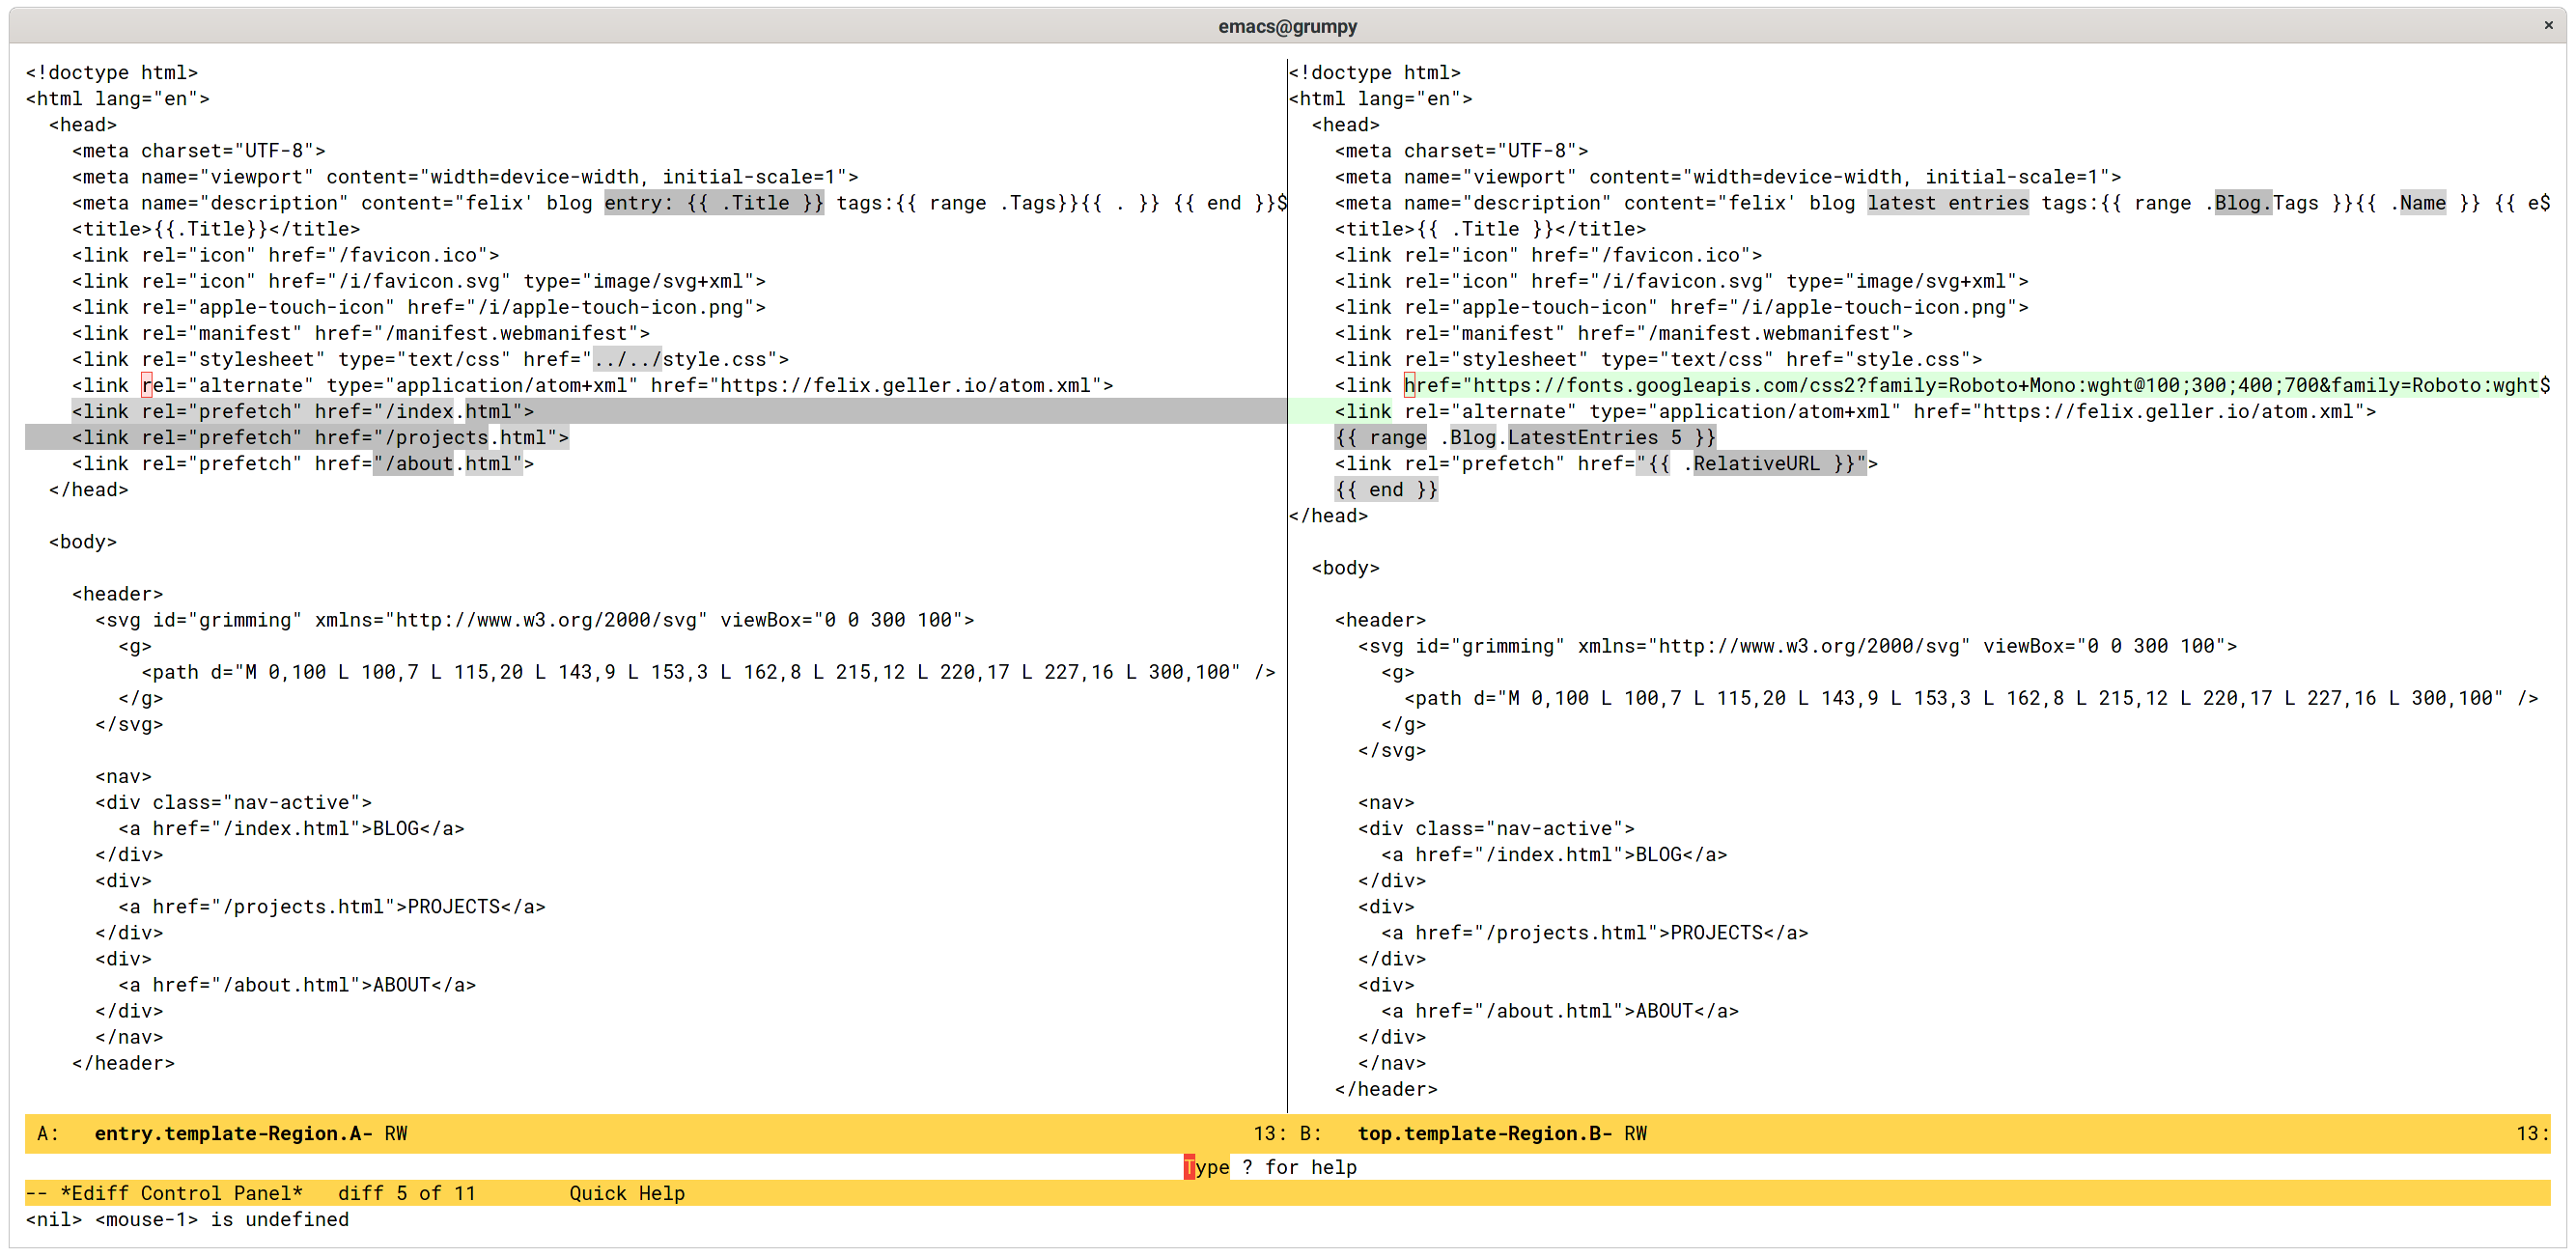Click prefetch '/index.html' line in left pane
Screen dimensions: 2576x1257
tap(302, 411)
